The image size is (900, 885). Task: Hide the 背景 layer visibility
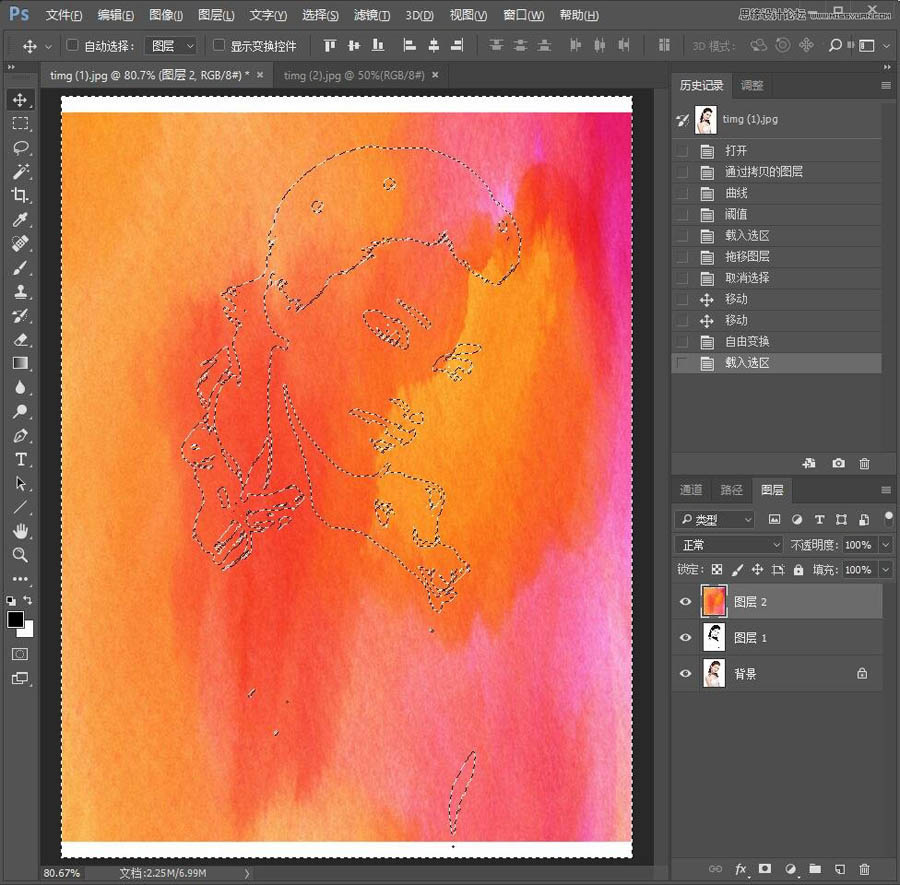[x=685, y=674]
